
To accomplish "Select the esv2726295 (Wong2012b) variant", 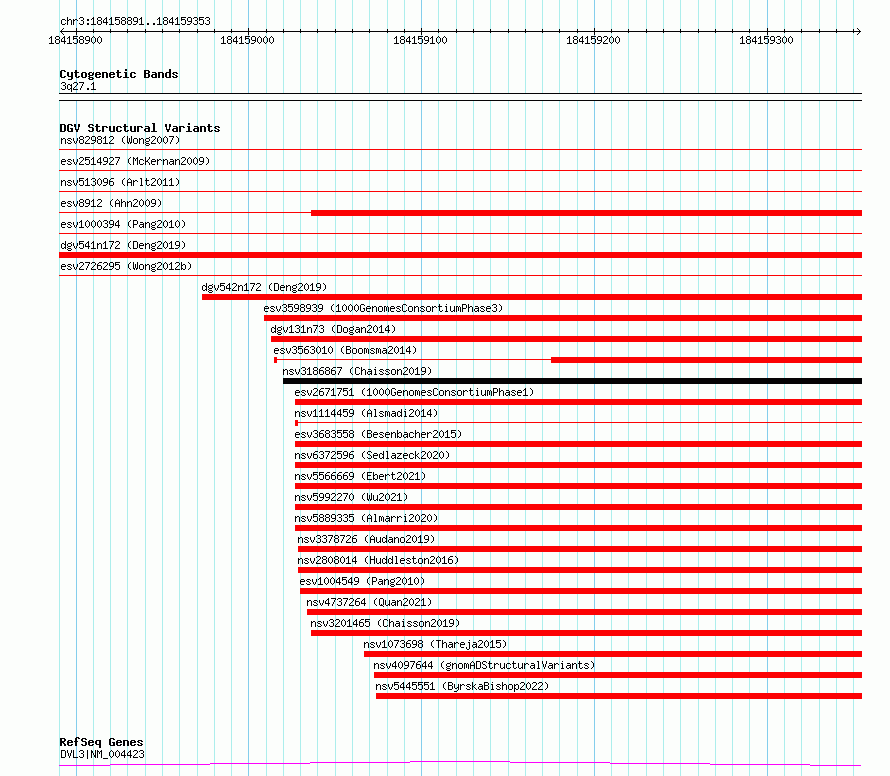I will [126, 266].
